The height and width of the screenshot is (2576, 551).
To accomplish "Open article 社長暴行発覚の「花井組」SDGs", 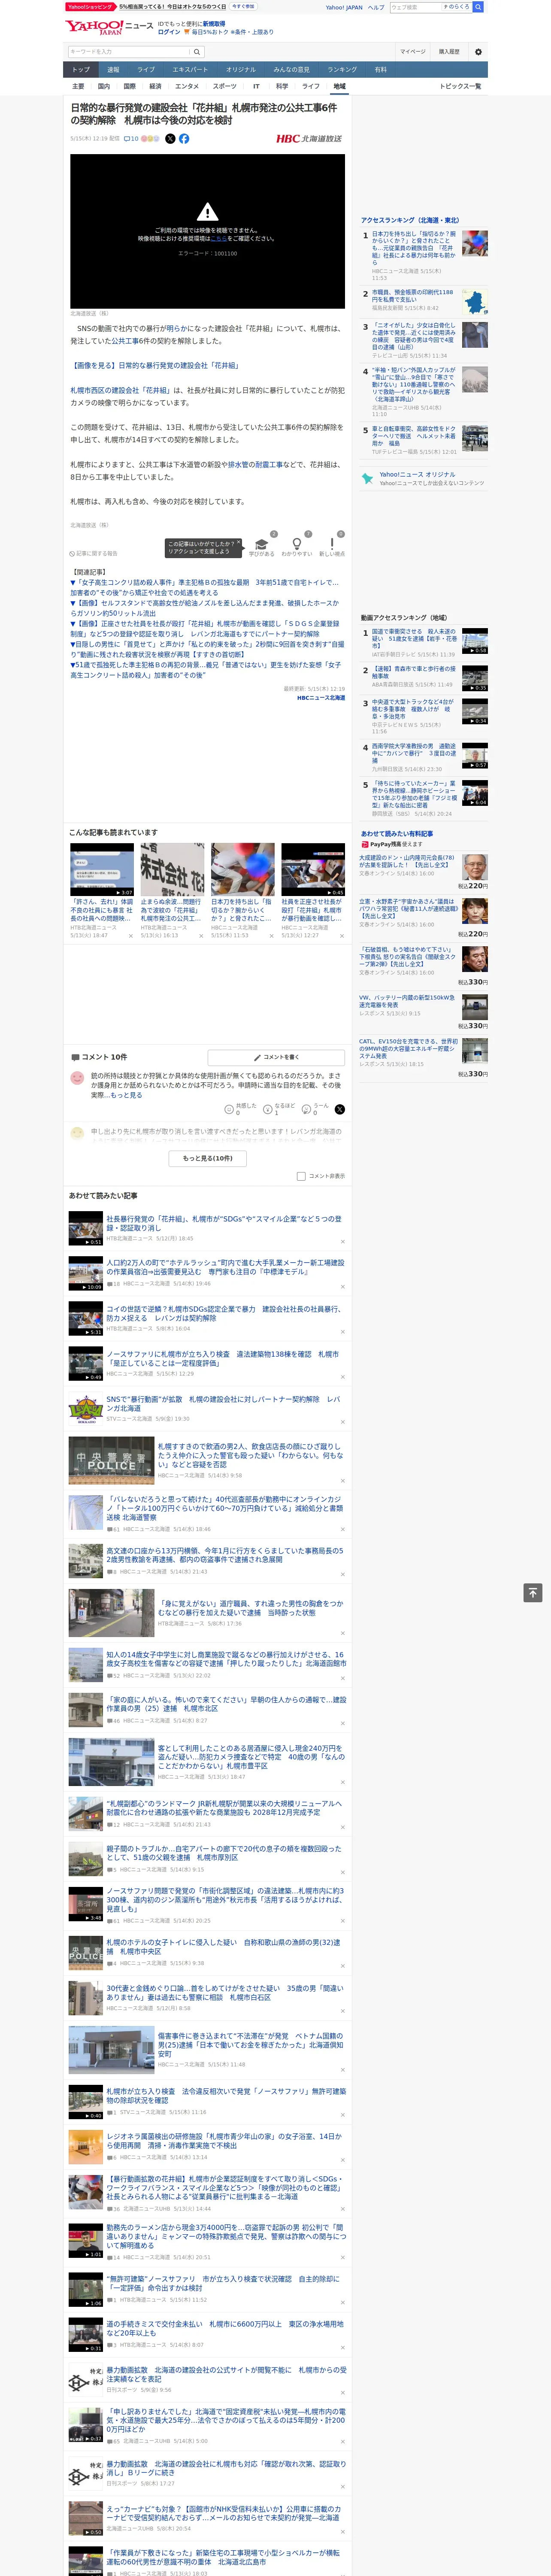I will 225,1223.
